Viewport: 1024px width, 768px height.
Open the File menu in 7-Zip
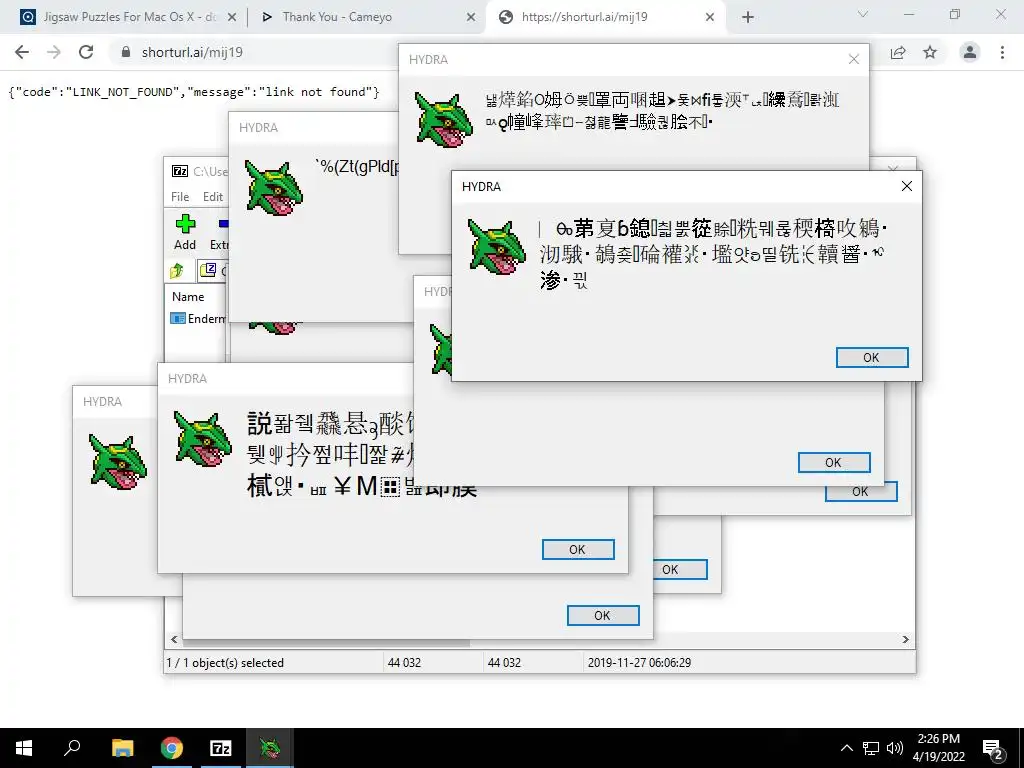pyautogui.click(x=180, y=197)
